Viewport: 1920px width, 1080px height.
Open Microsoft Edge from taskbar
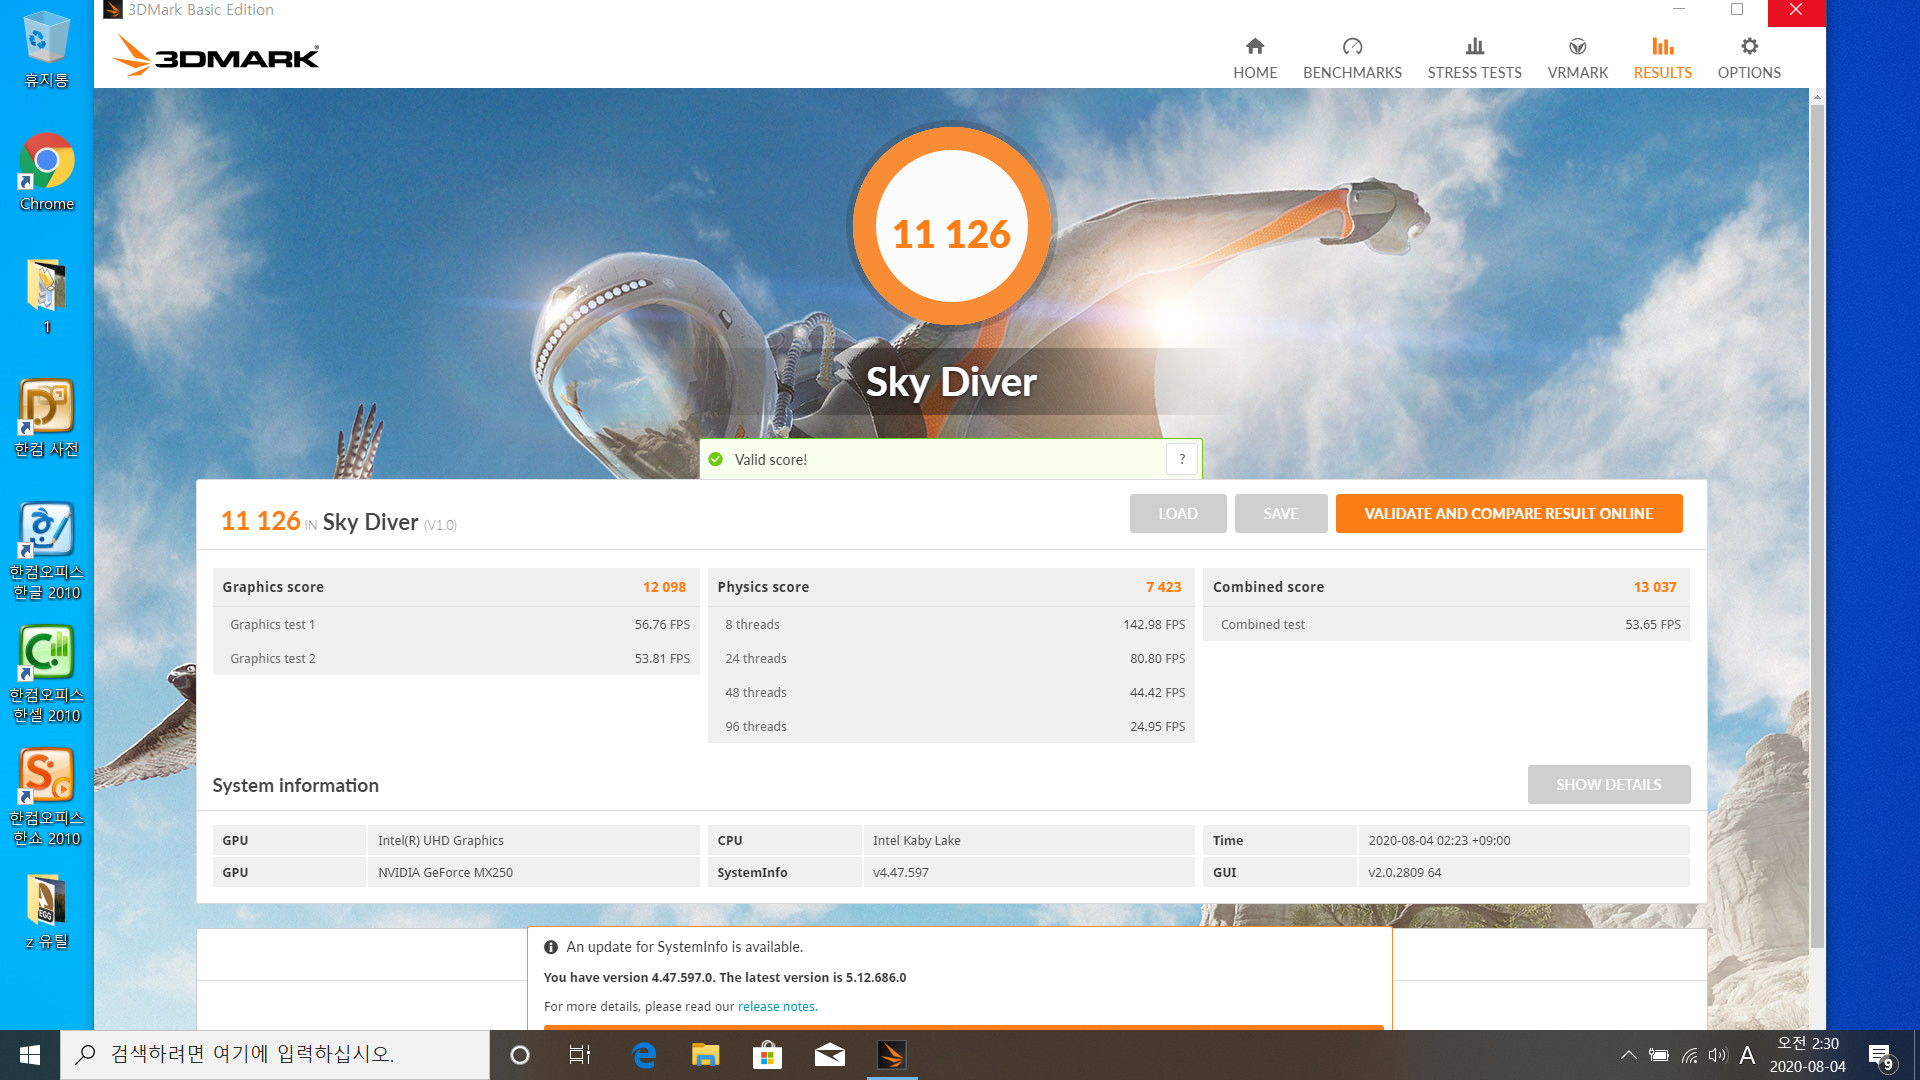pos(644,1055)
